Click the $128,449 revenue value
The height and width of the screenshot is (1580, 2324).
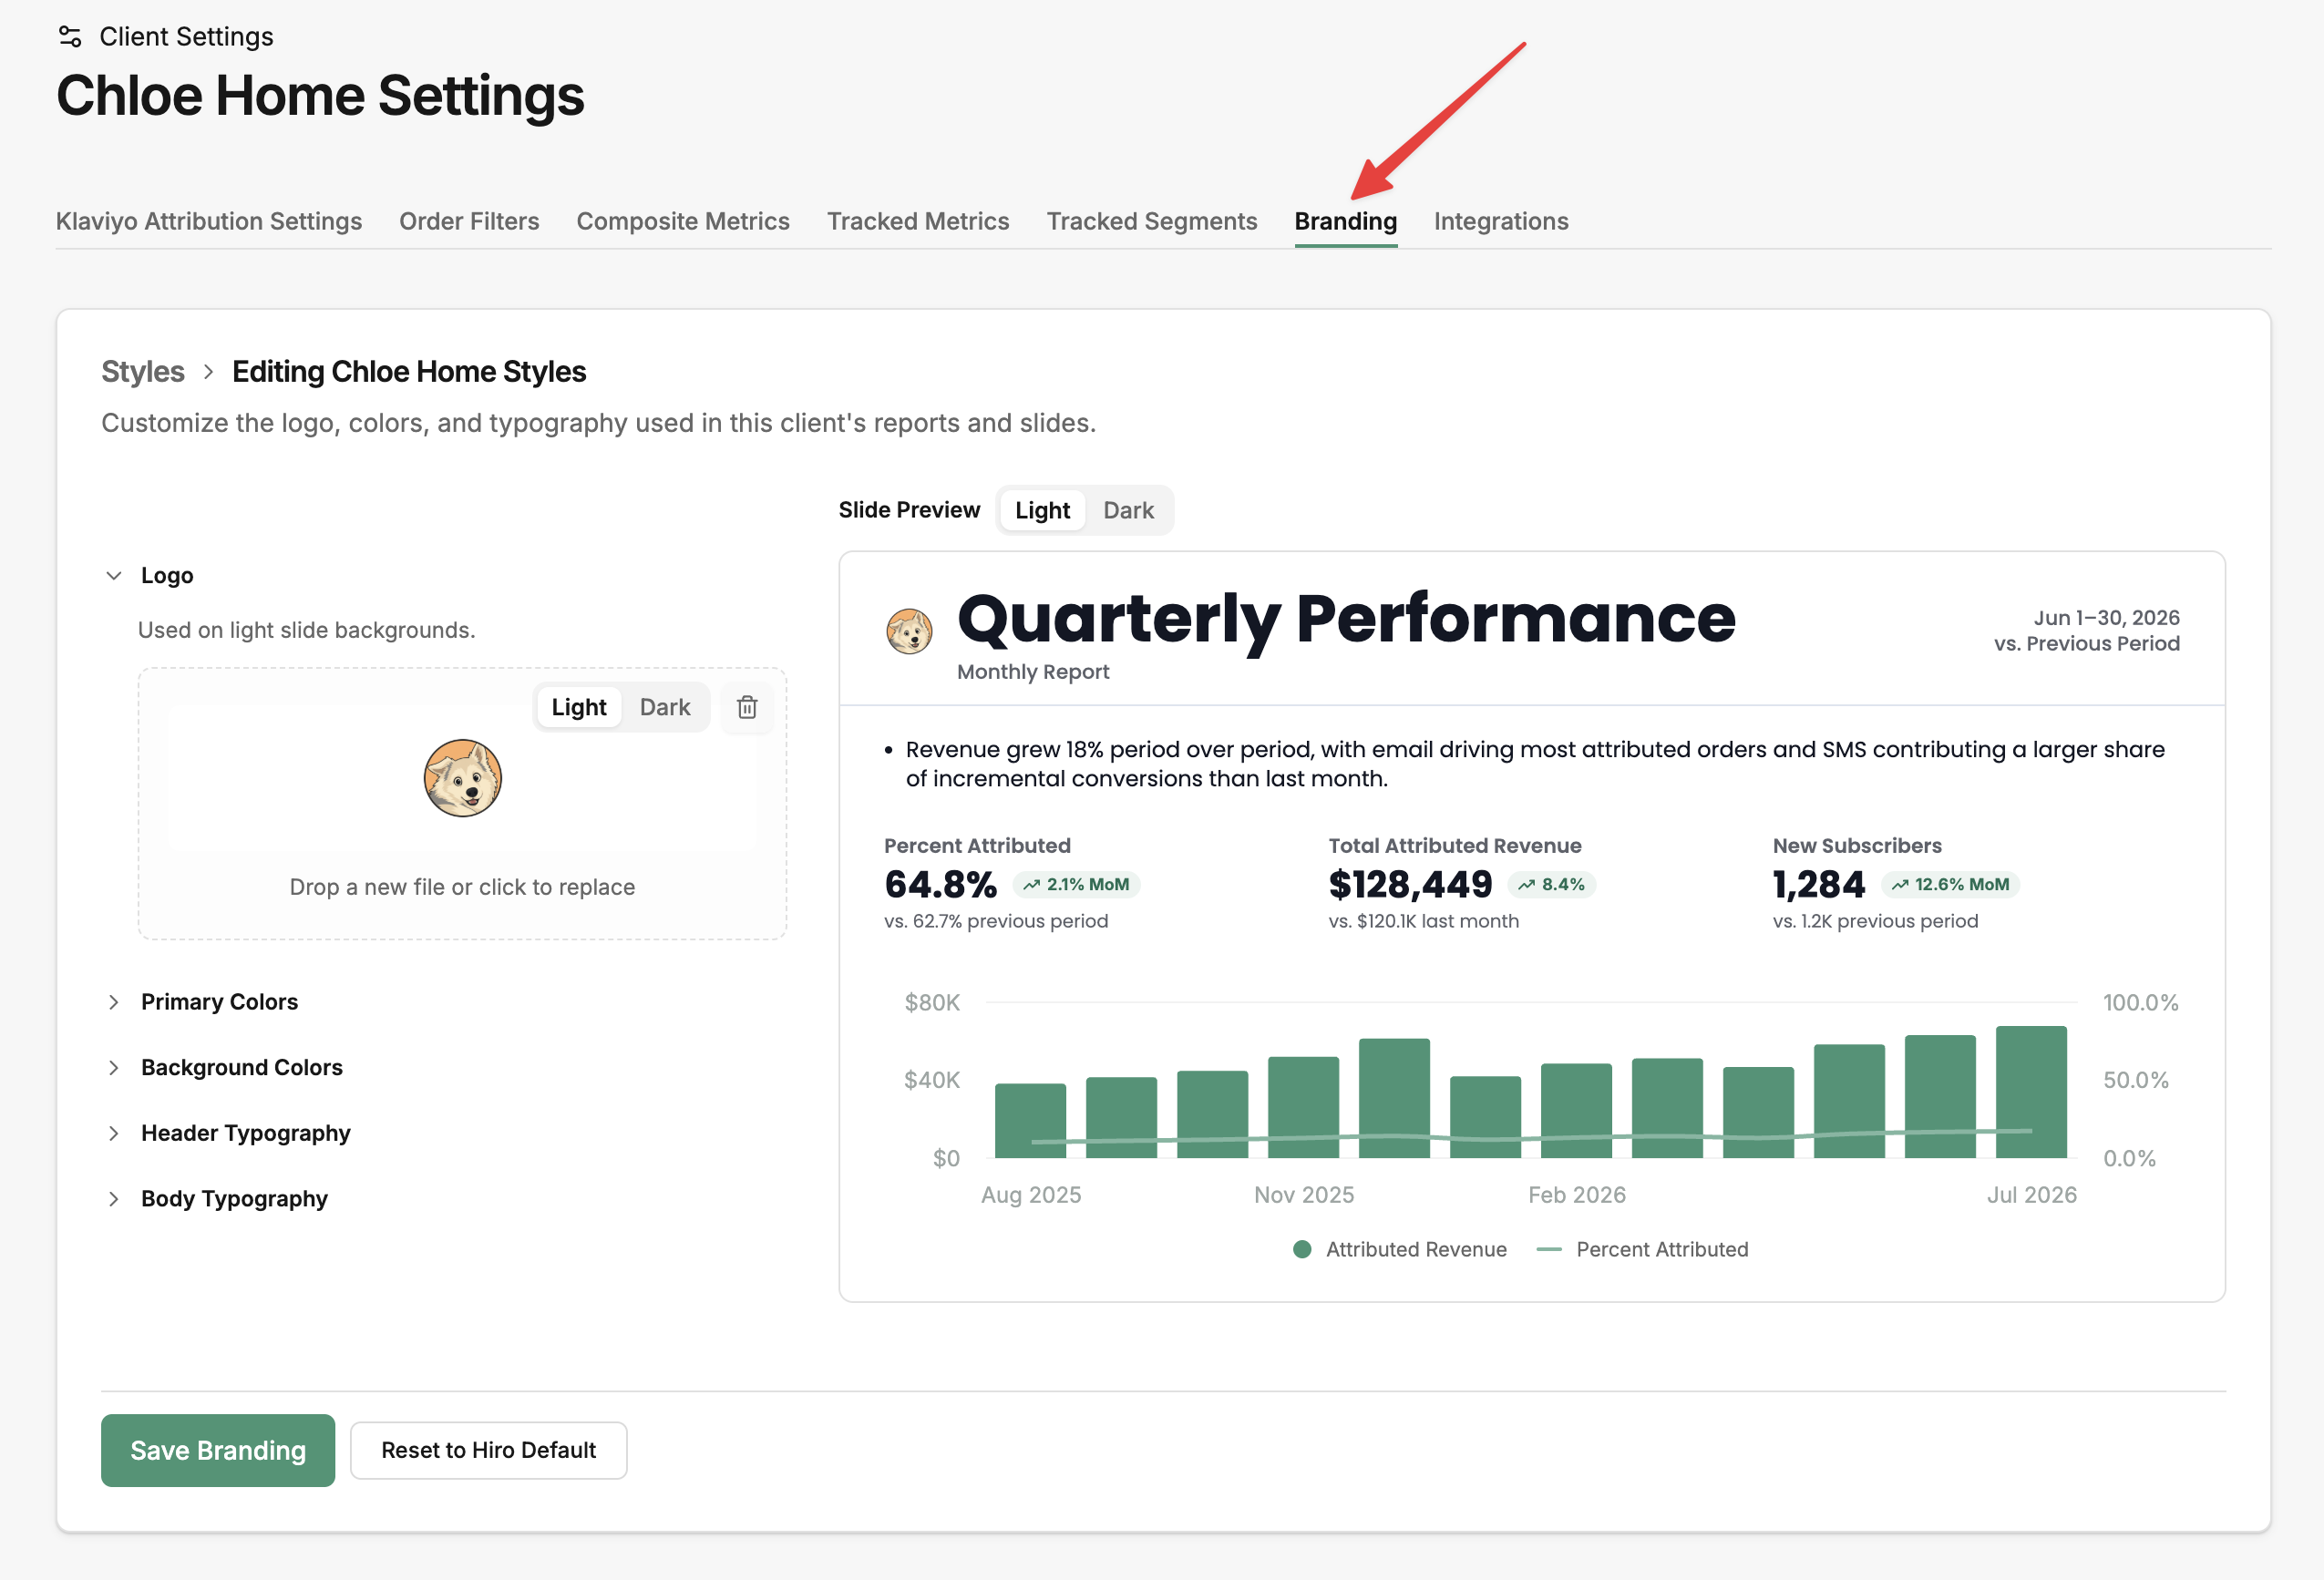1410,885
